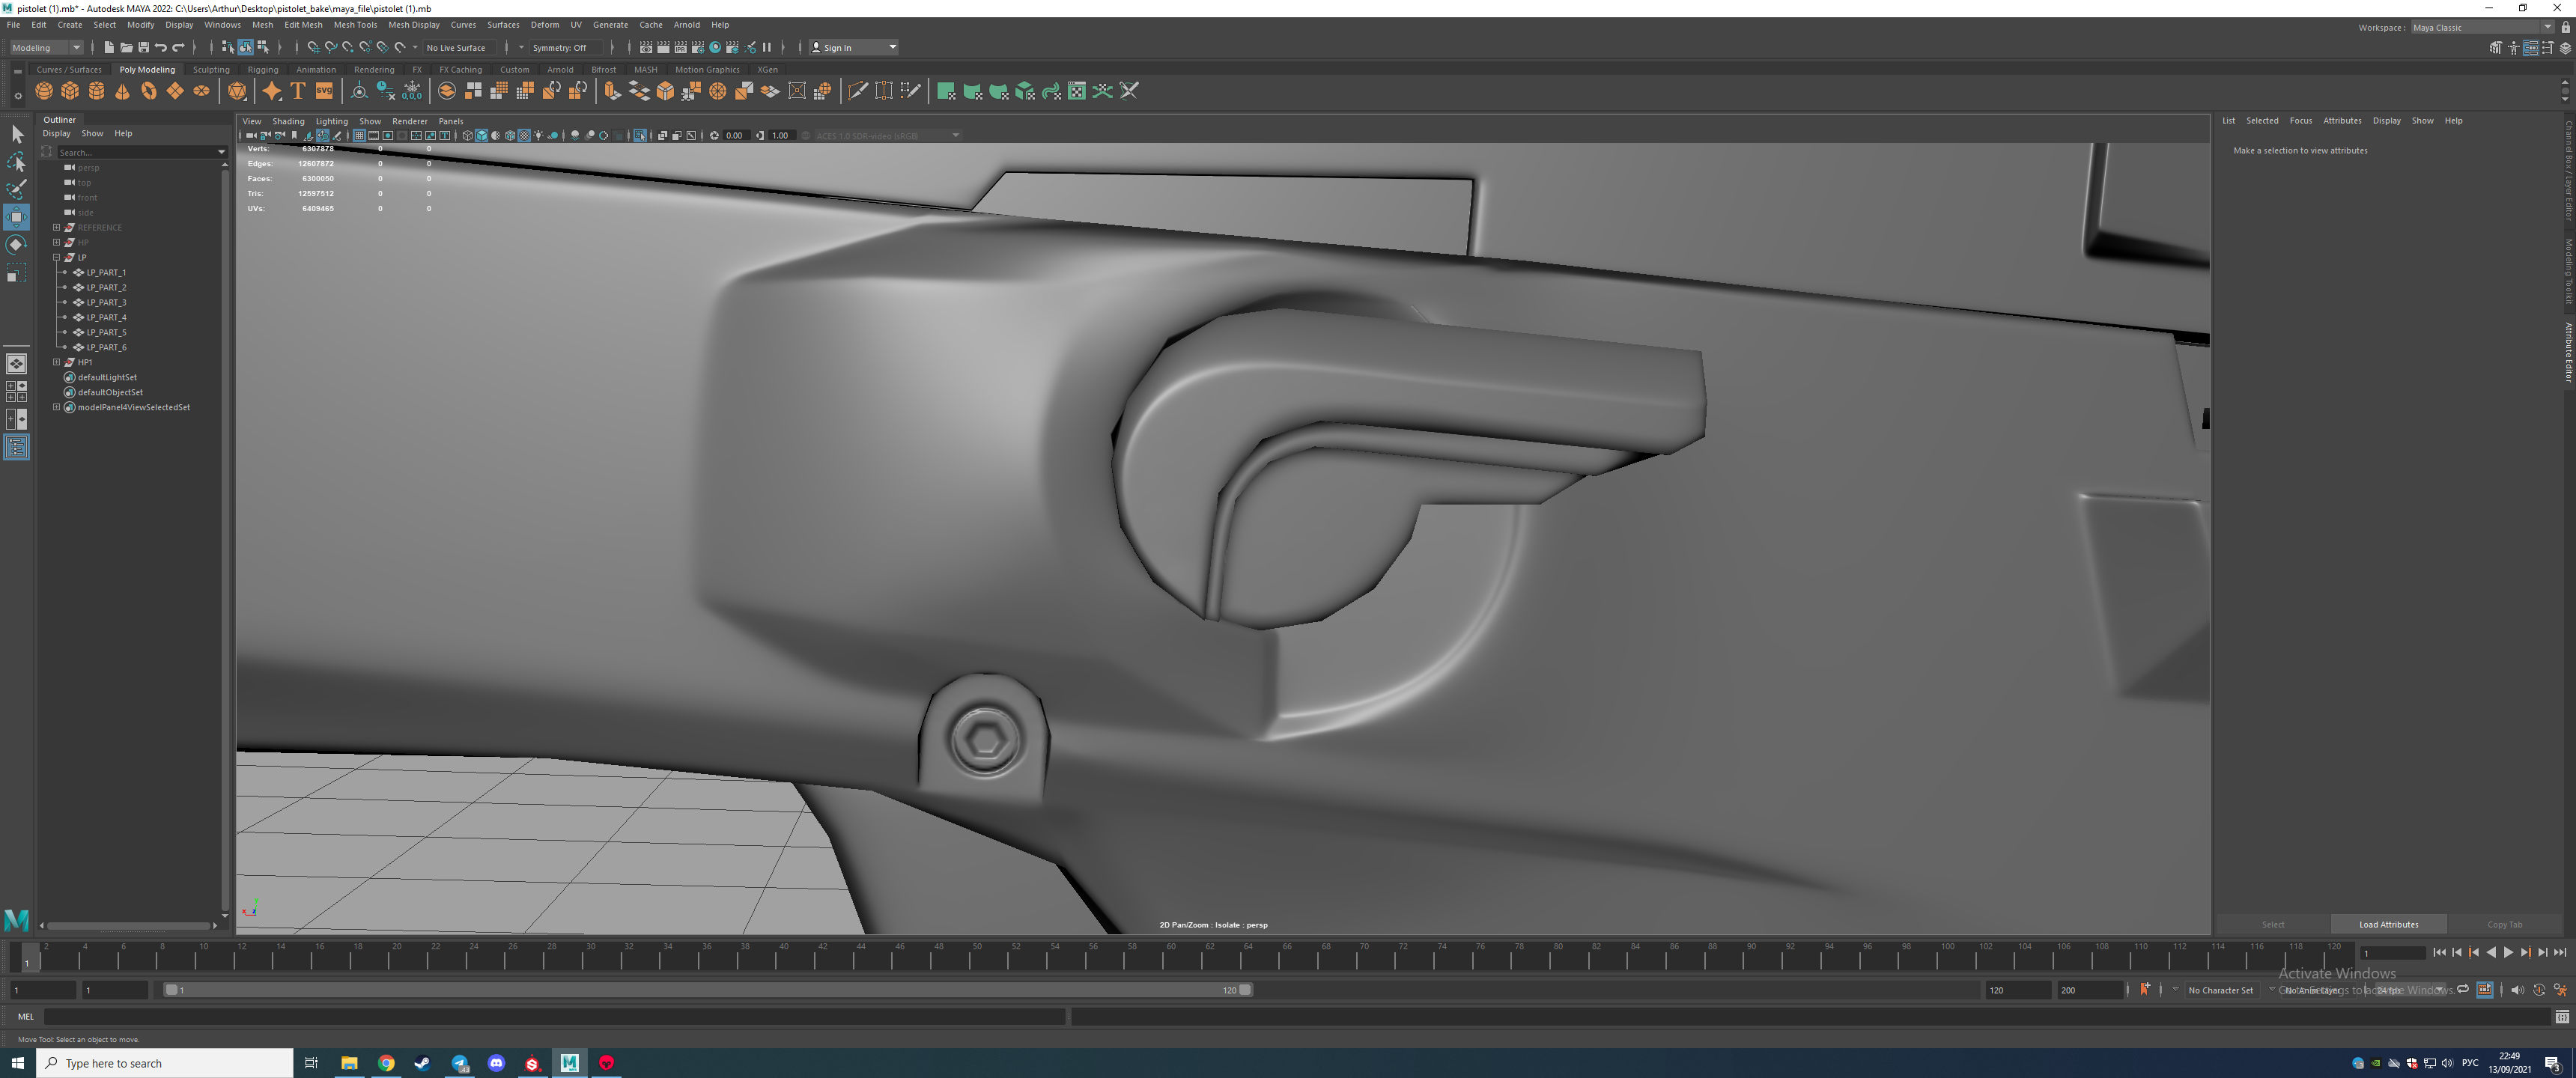Save the scene with the disk icon

143,47
